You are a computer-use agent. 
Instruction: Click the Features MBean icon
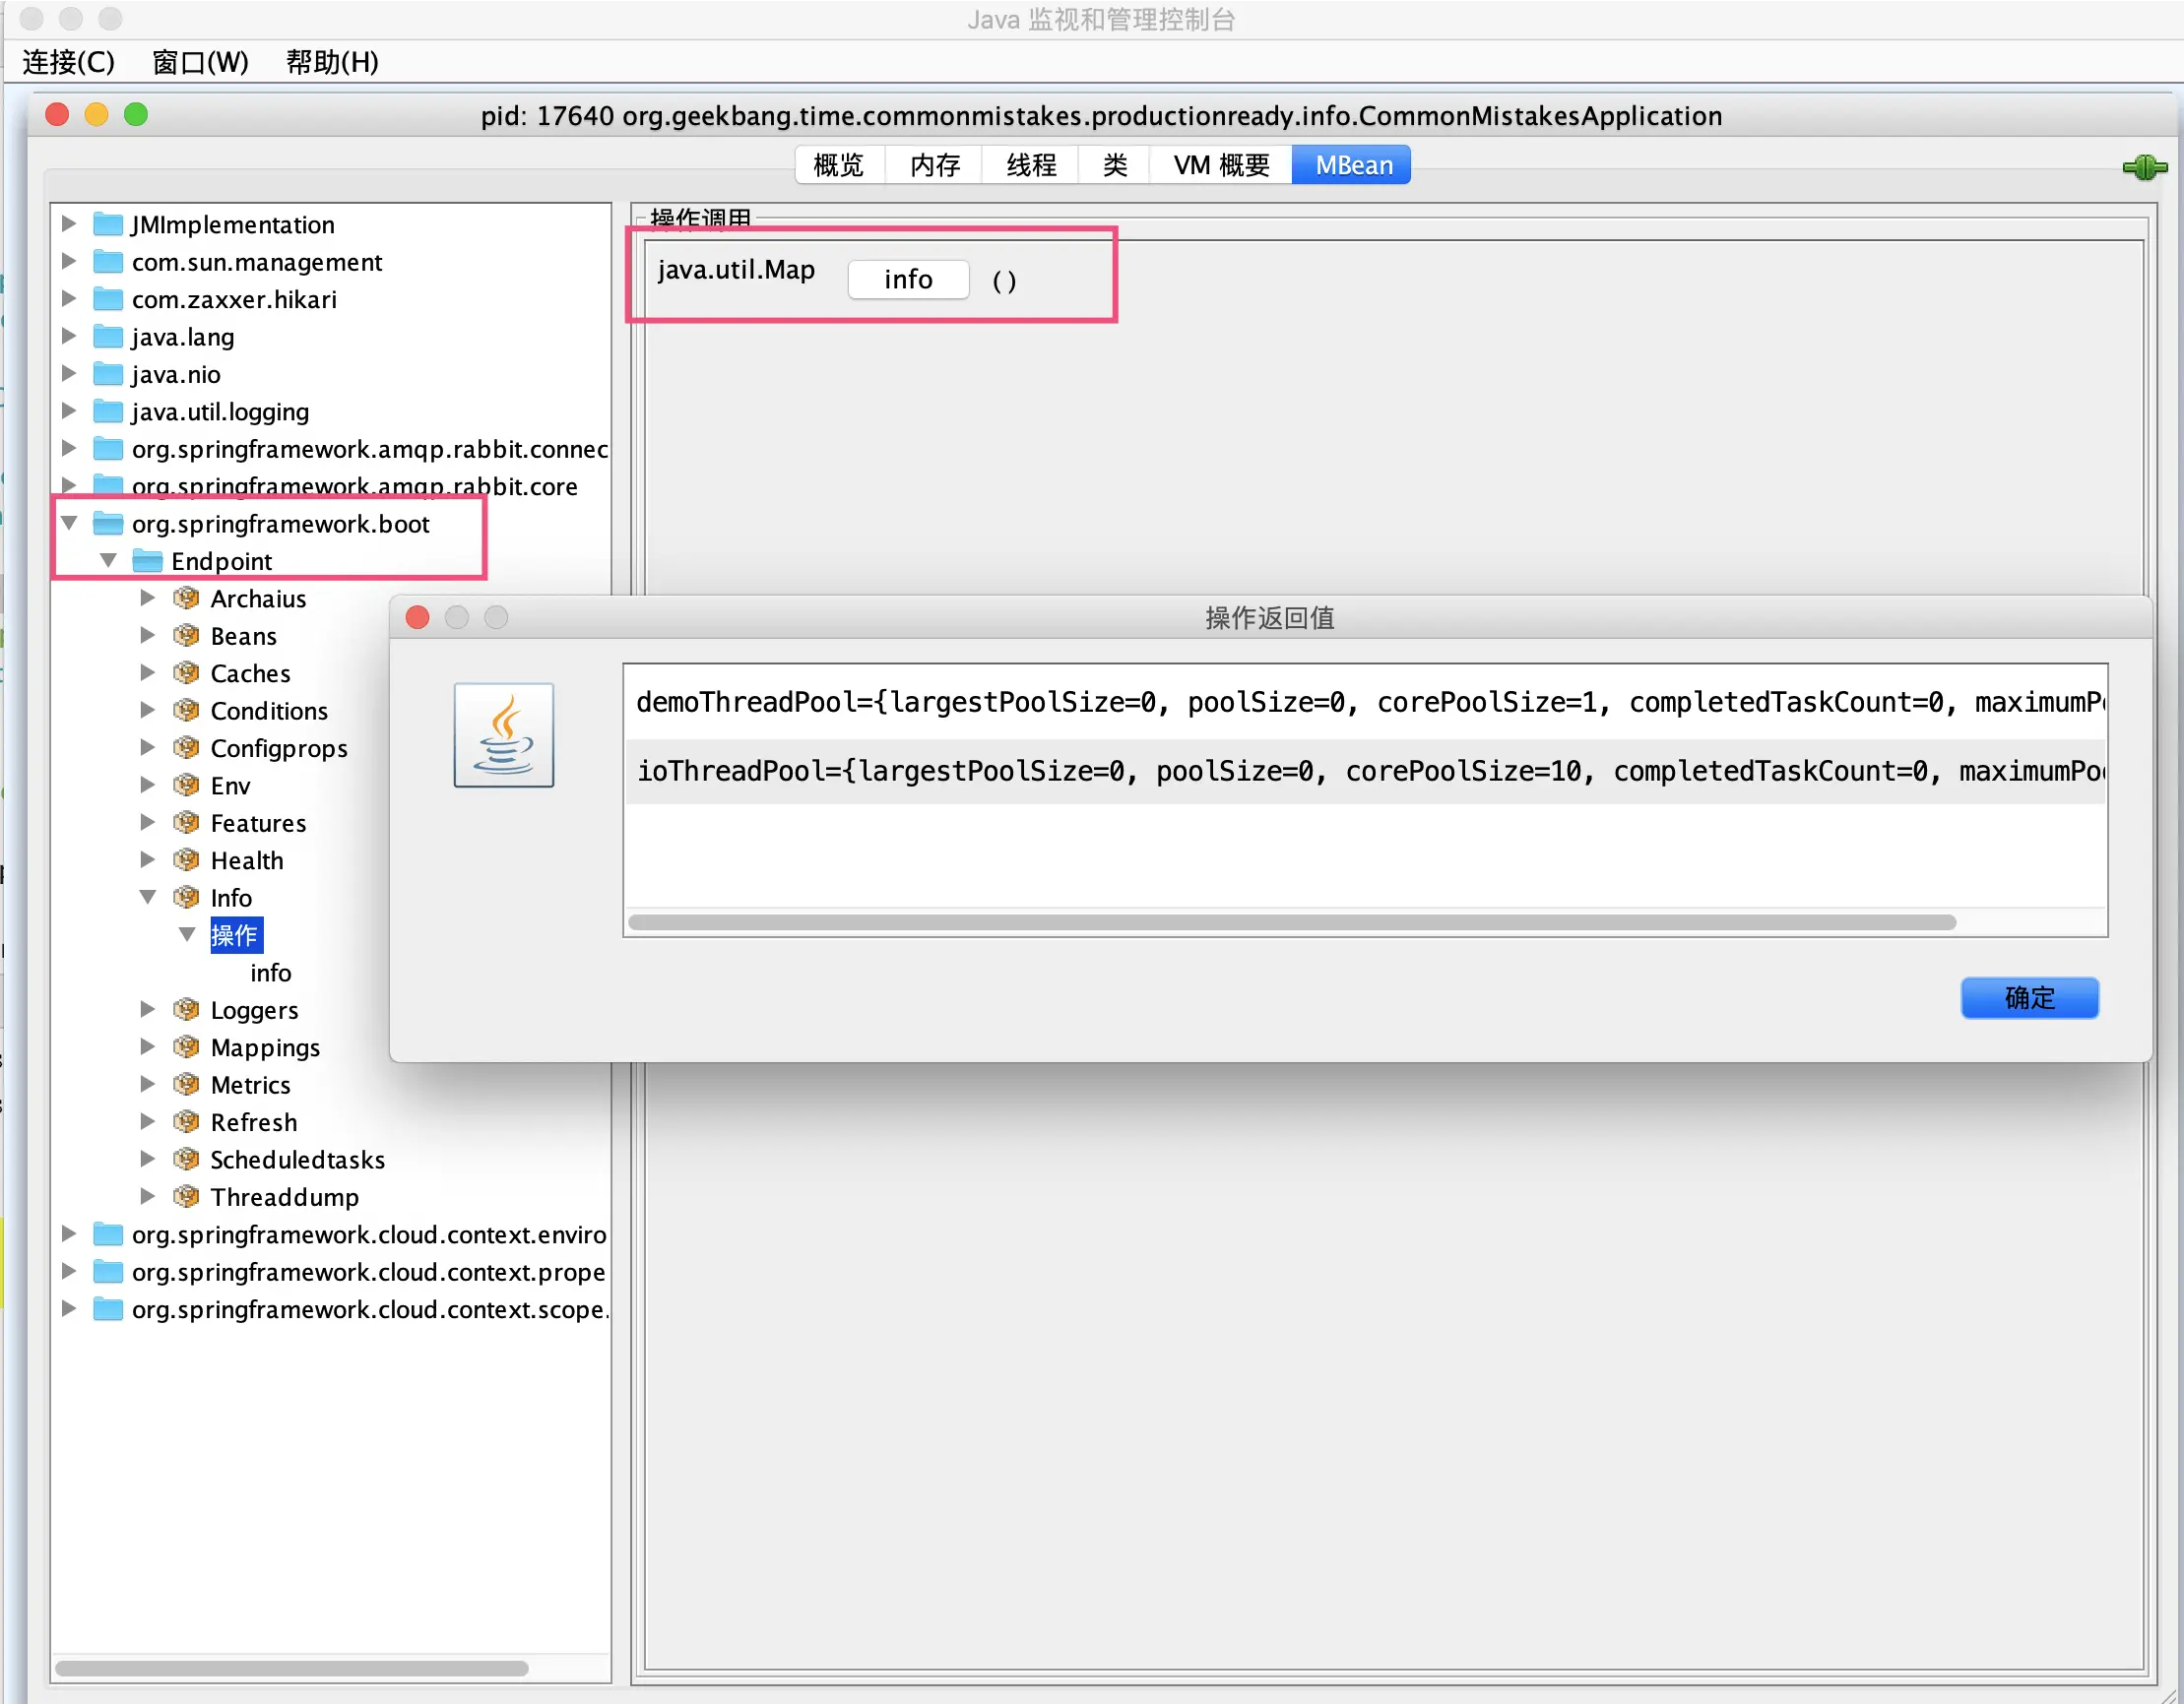coord(186,823)
